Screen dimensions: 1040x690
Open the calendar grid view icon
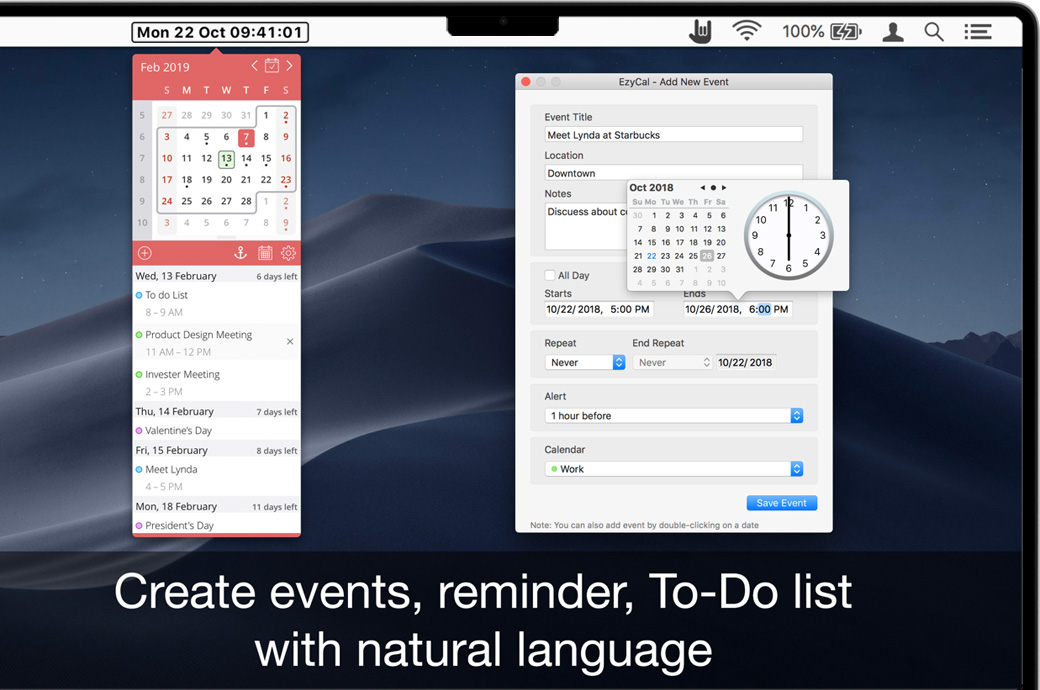[265, 253]
